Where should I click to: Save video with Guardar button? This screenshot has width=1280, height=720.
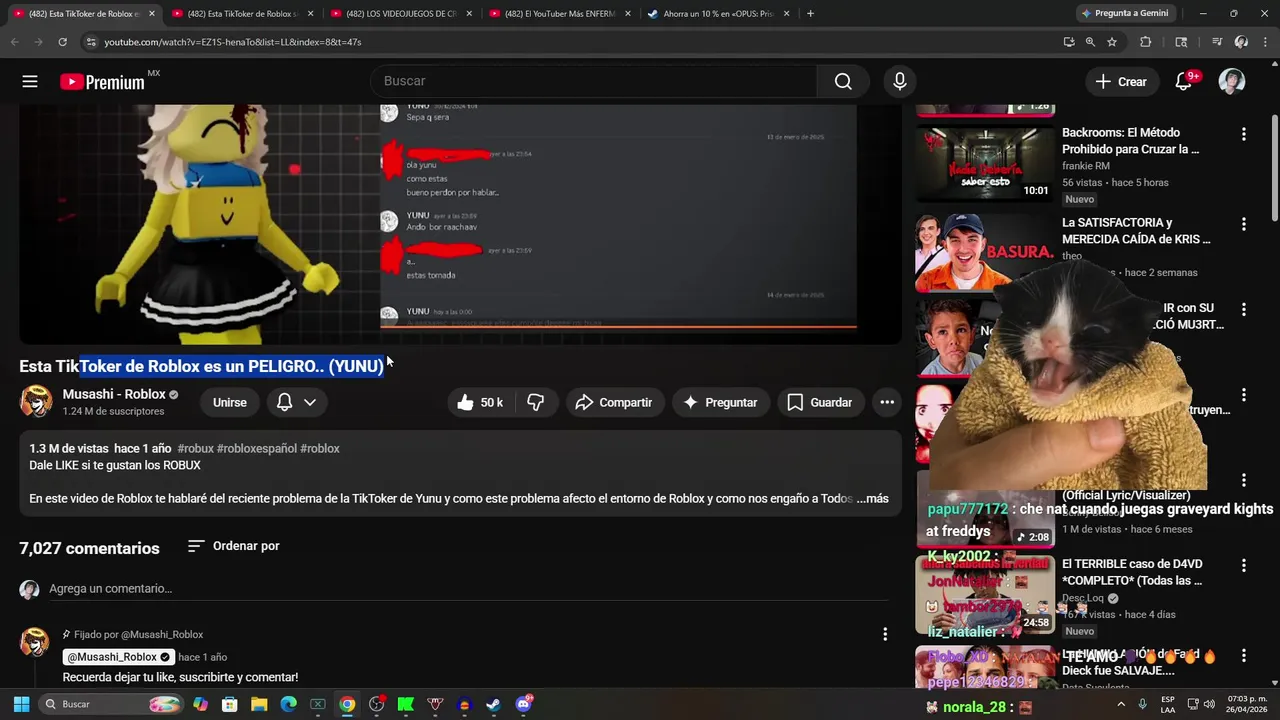(820, 402)
